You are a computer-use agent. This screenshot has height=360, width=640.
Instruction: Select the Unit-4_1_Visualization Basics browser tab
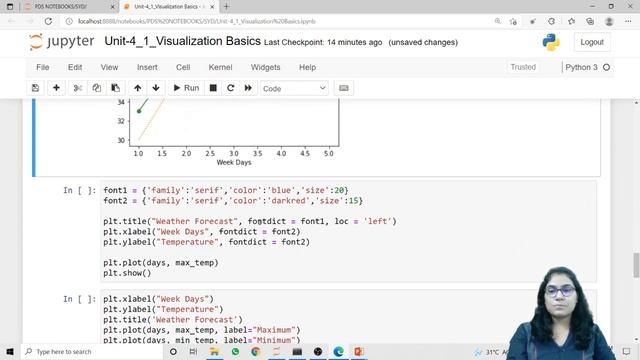coord(169,7)
